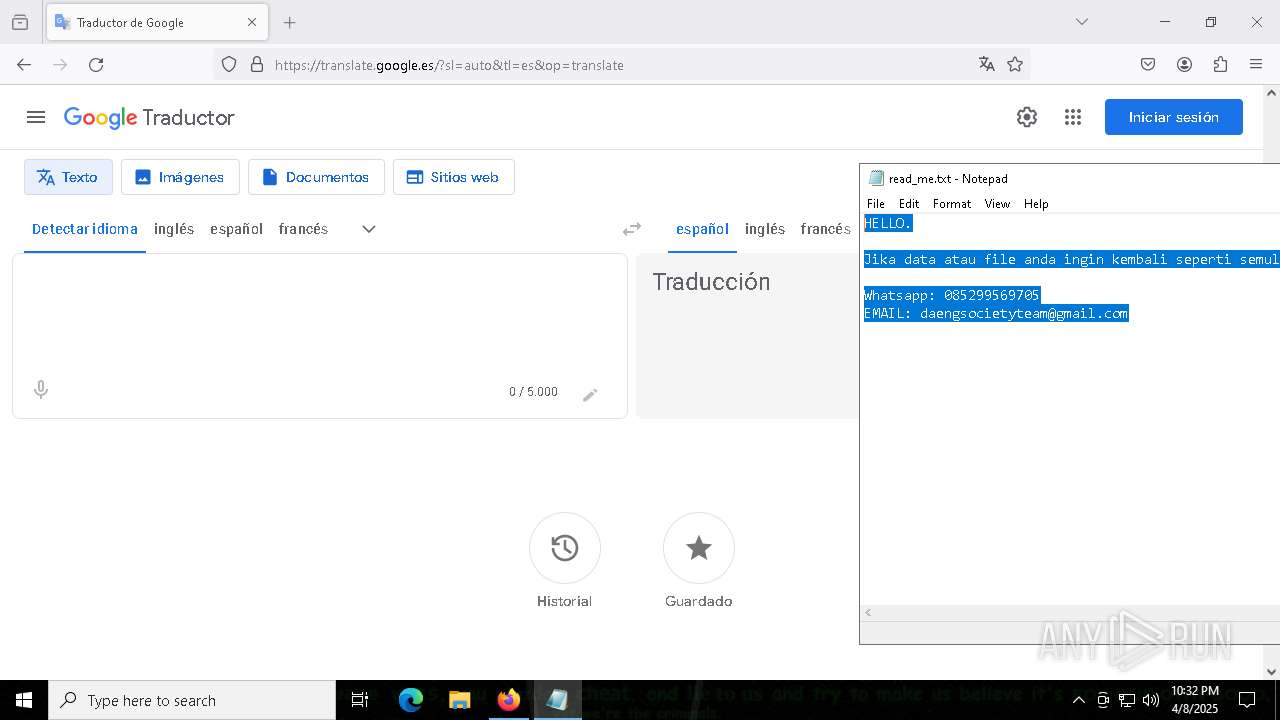Click the Iniciar sesión button

point(1173,117)
